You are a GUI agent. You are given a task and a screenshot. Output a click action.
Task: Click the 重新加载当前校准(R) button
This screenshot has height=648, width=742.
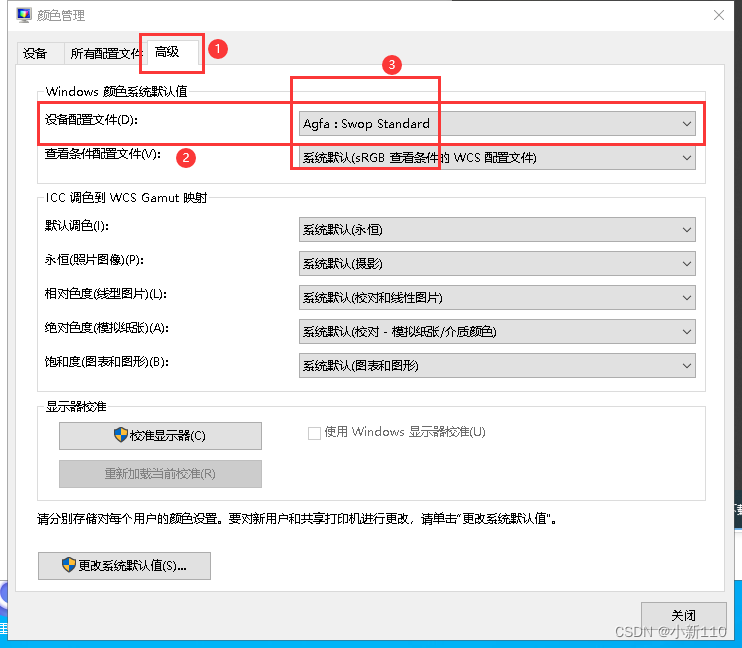(160, 474)
